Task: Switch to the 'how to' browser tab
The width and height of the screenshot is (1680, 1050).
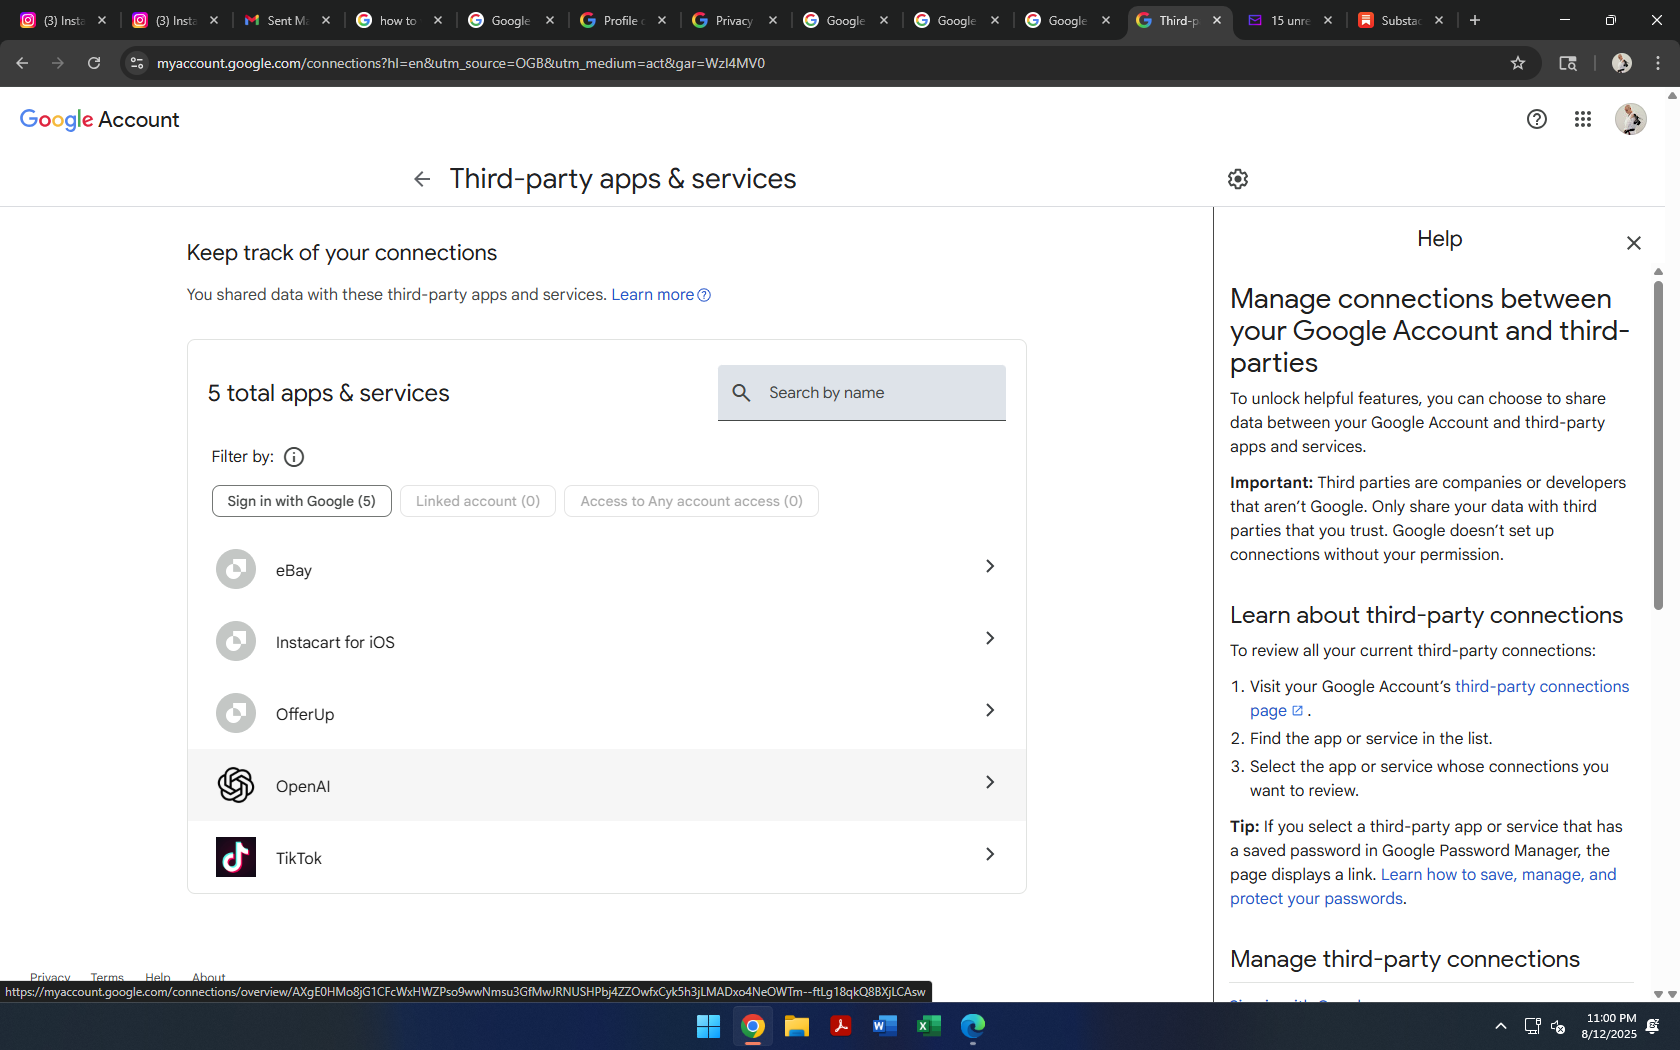Action: point(398,20)
